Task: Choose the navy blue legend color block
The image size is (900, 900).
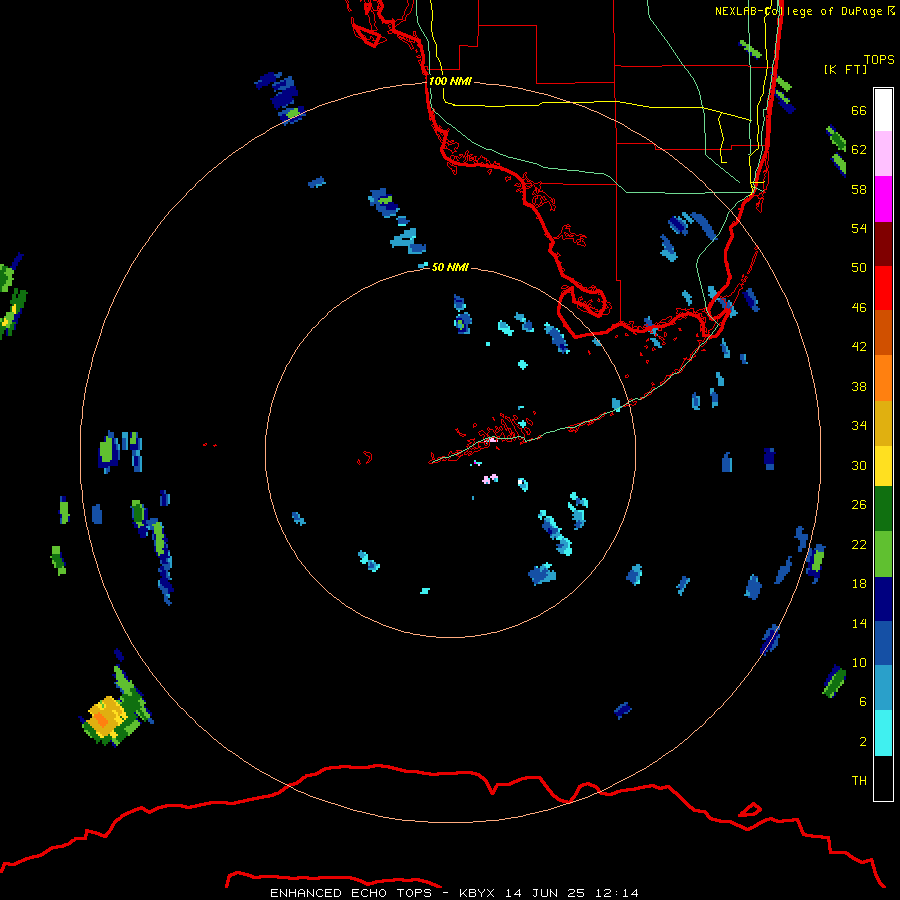Action: (883, 599)
